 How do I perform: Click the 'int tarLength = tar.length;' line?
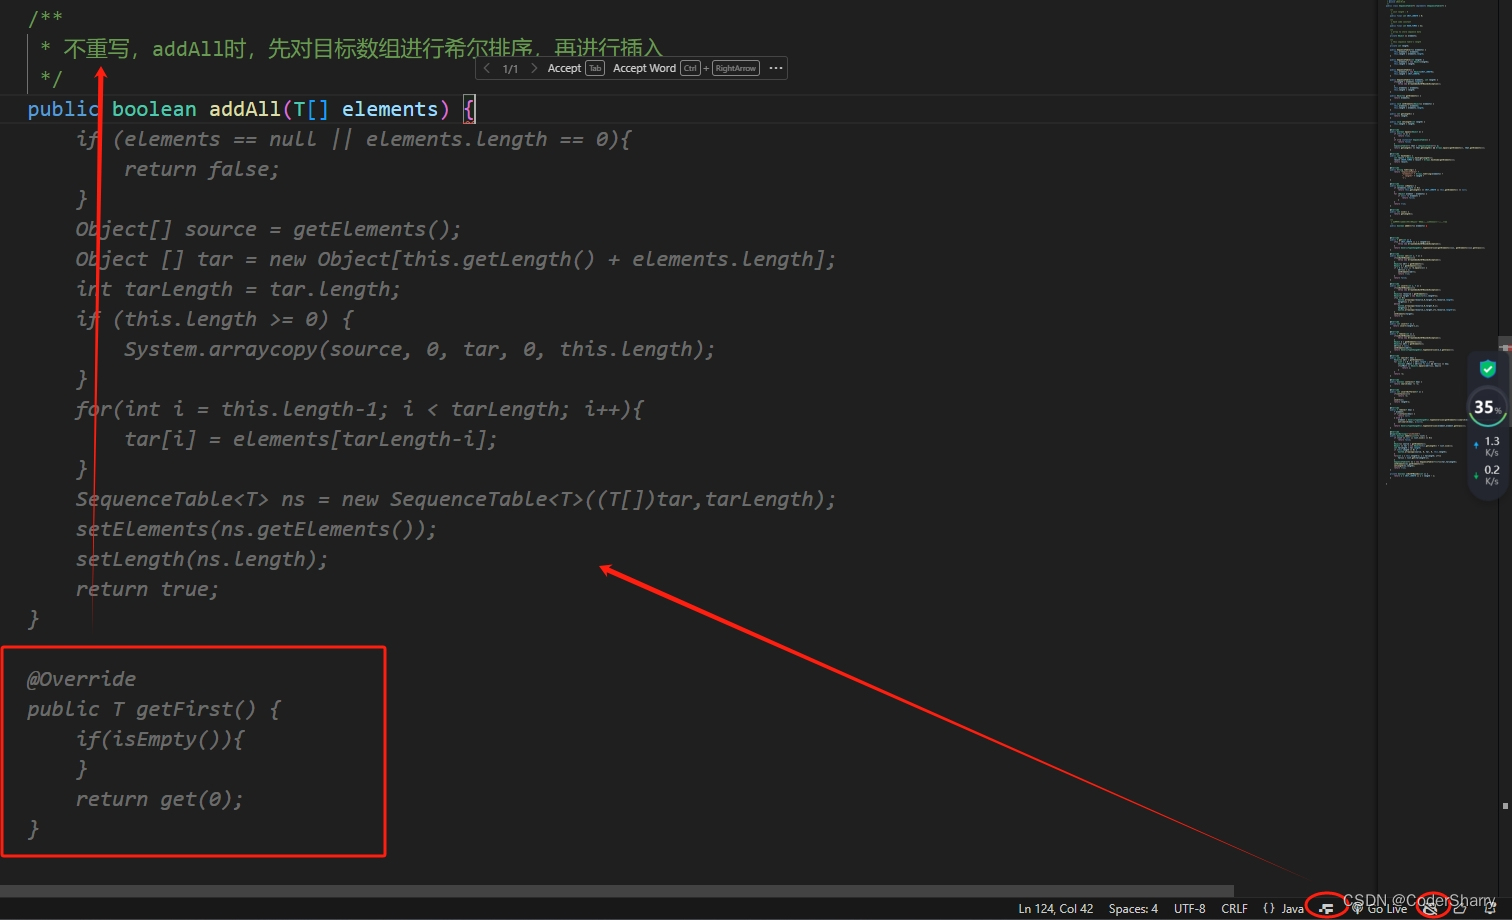pos(238,289)
